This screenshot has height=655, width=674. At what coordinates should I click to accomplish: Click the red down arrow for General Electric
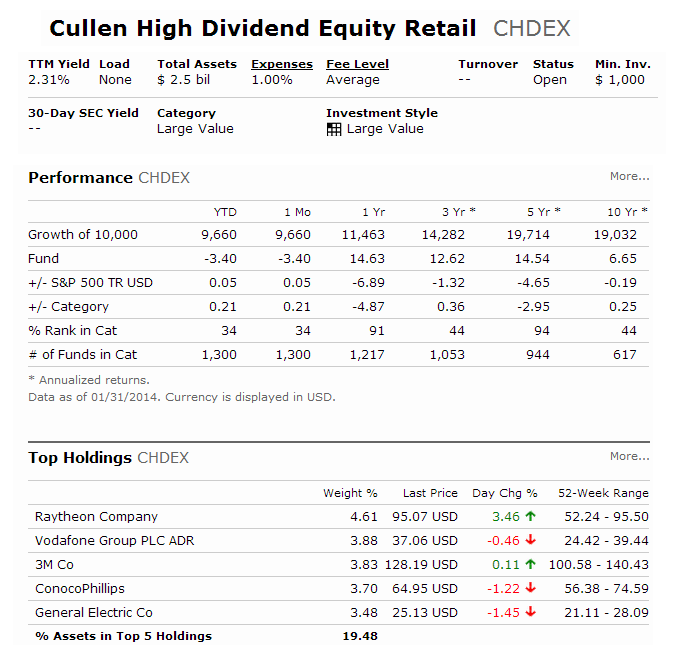pyautogui.click(x=531, y=612)
